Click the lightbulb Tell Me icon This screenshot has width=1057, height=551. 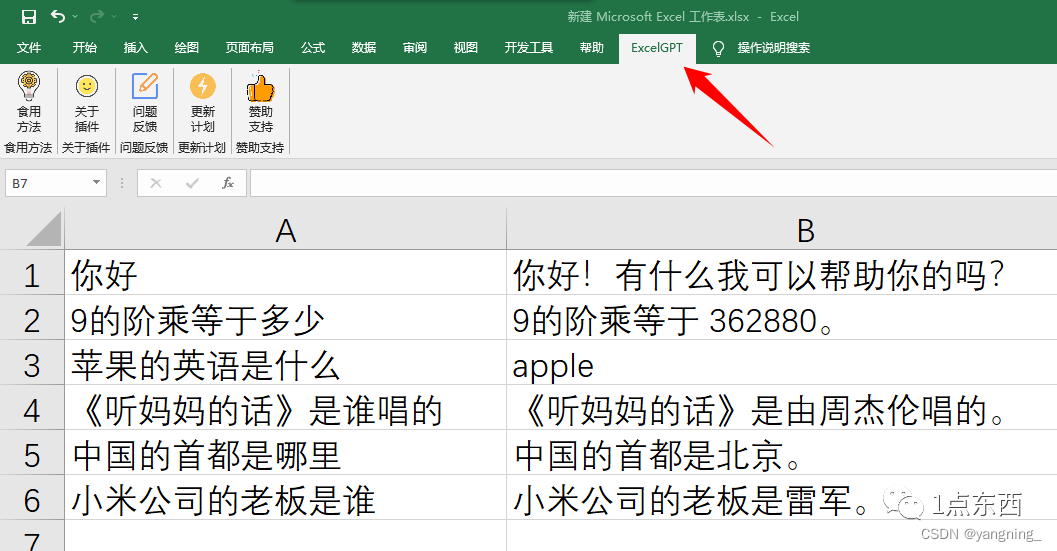point(719,49)
